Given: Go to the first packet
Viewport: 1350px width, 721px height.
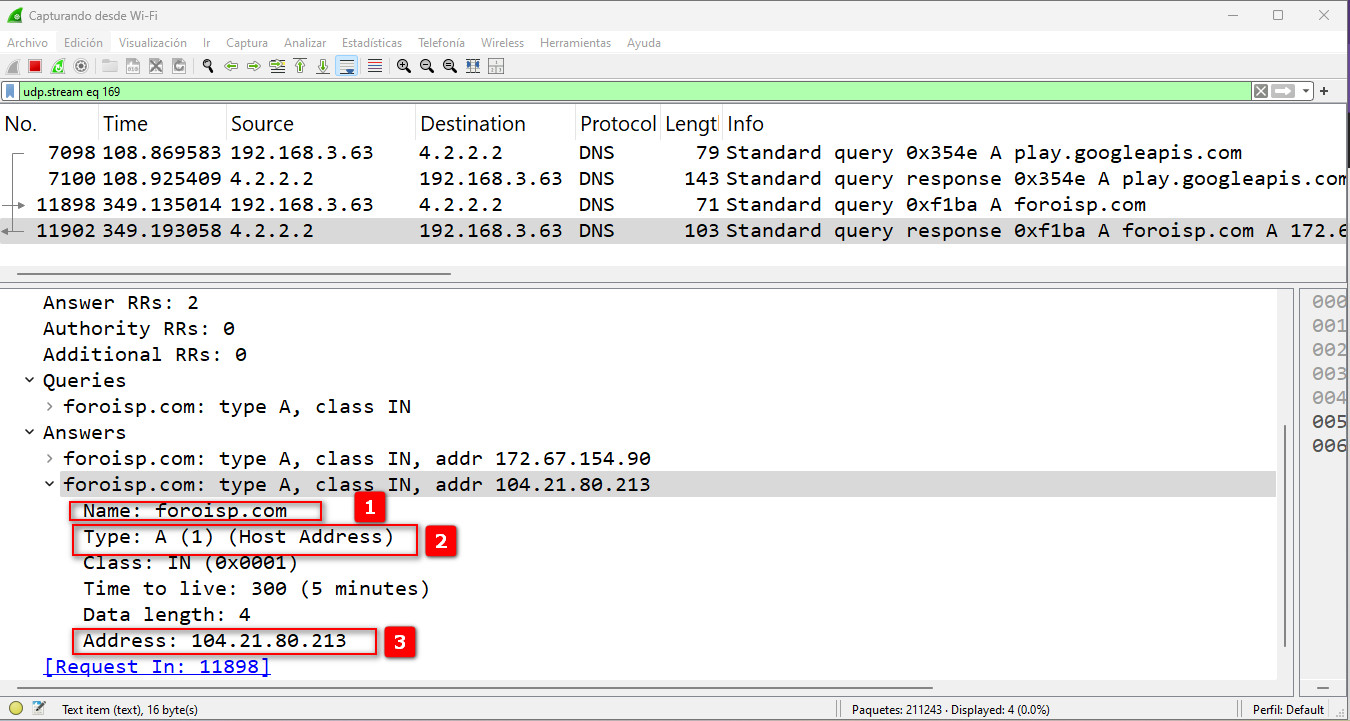Looking at the screenshot, I should 300,66.
